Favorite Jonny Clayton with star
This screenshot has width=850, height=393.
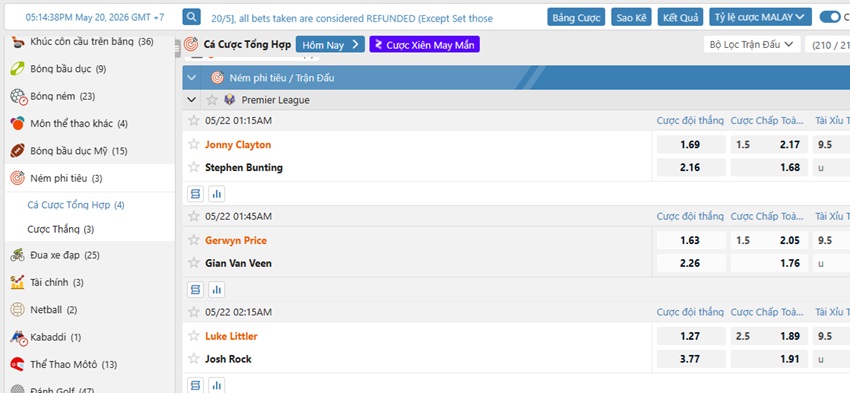[x=194, y=144]
